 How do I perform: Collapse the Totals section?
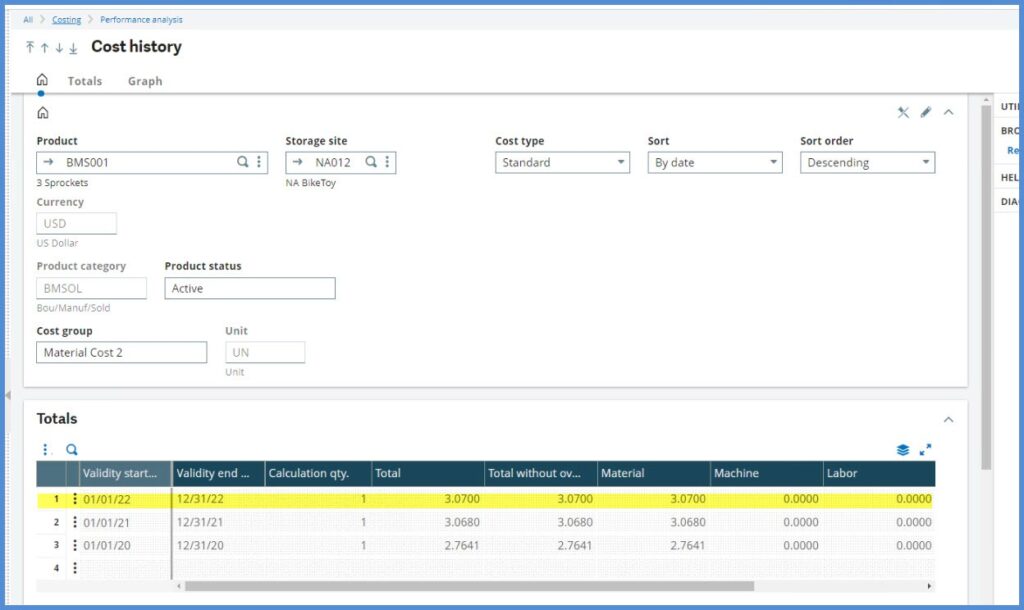(948, 419)
